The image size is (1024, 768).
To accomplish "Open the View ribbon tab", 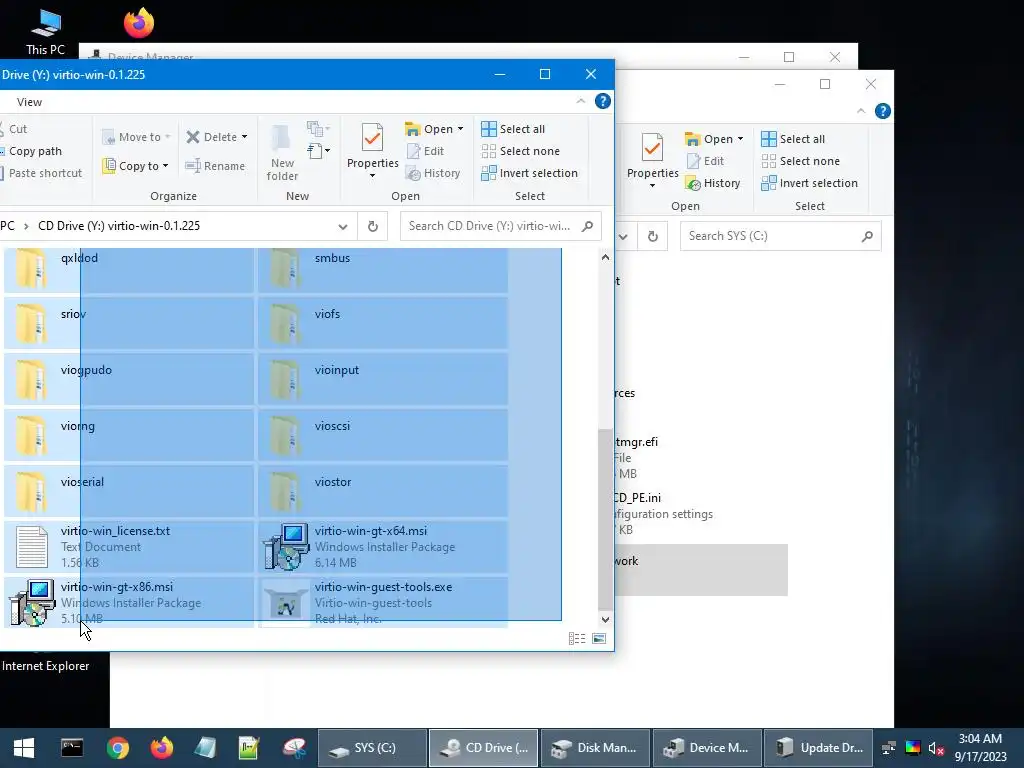I will coord(29,102).
